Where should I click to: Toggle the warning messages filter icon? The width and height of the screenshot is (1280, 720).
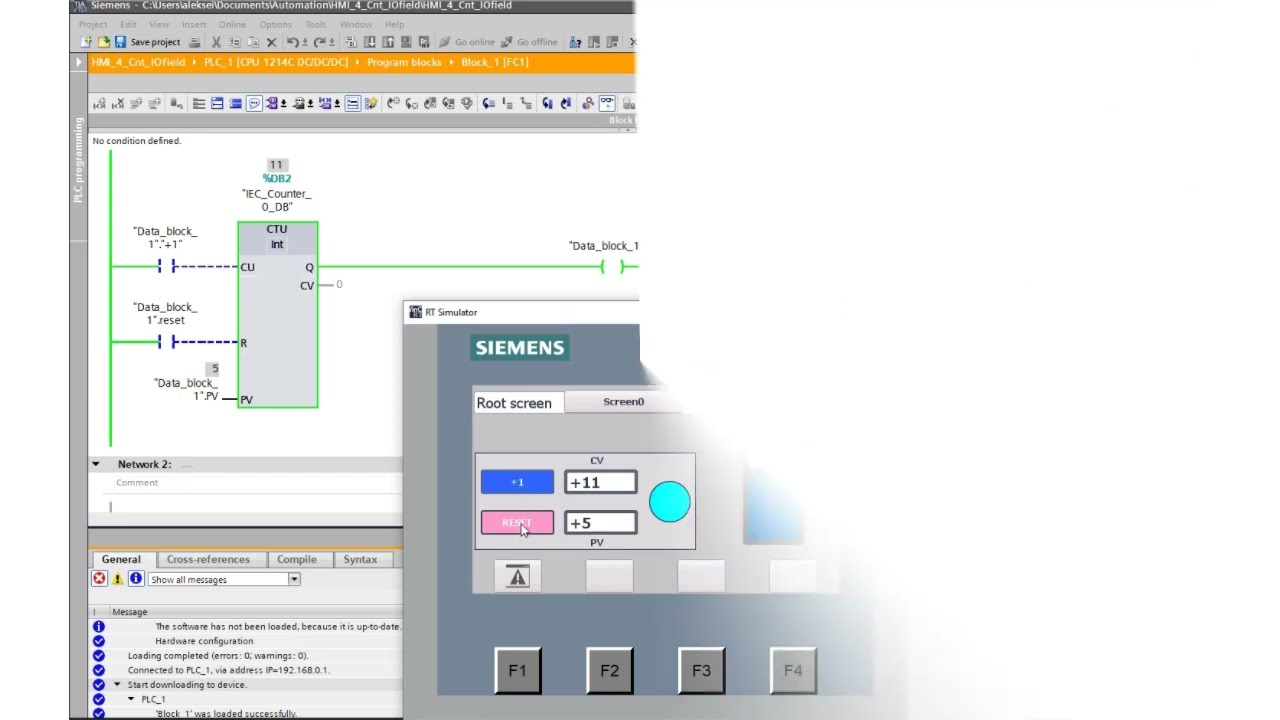coord(118,579)
